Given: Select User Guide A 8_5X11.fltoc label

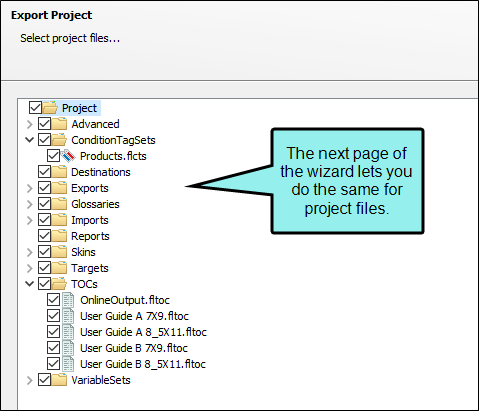Looking at the screenshot, I should [x=143, y=332].
